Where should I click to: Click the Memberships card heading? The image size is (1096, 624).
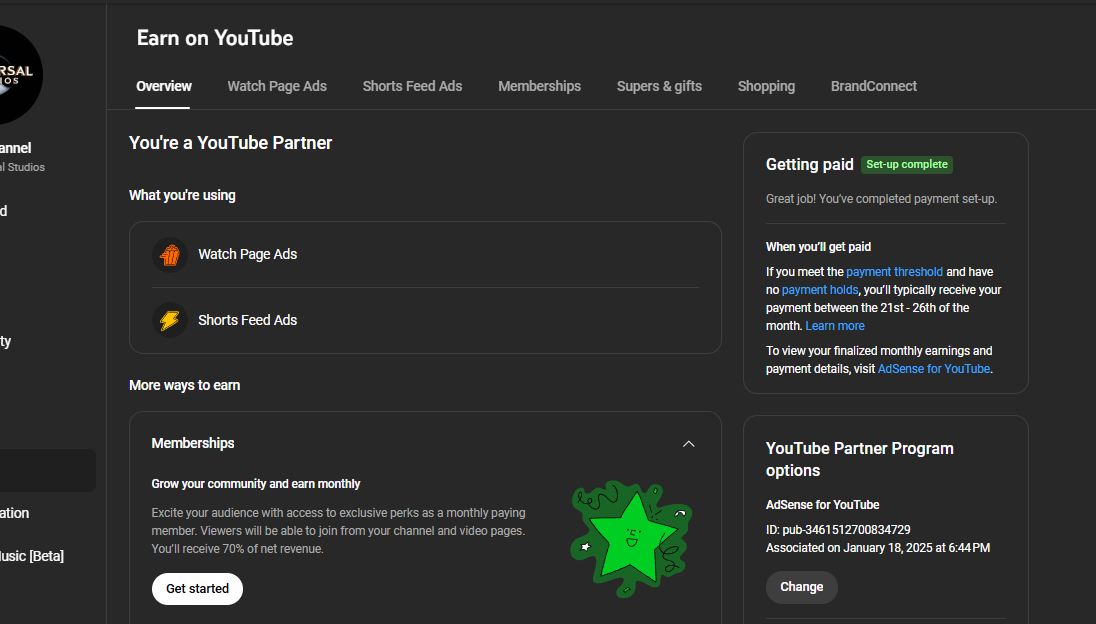click(193, 444)
